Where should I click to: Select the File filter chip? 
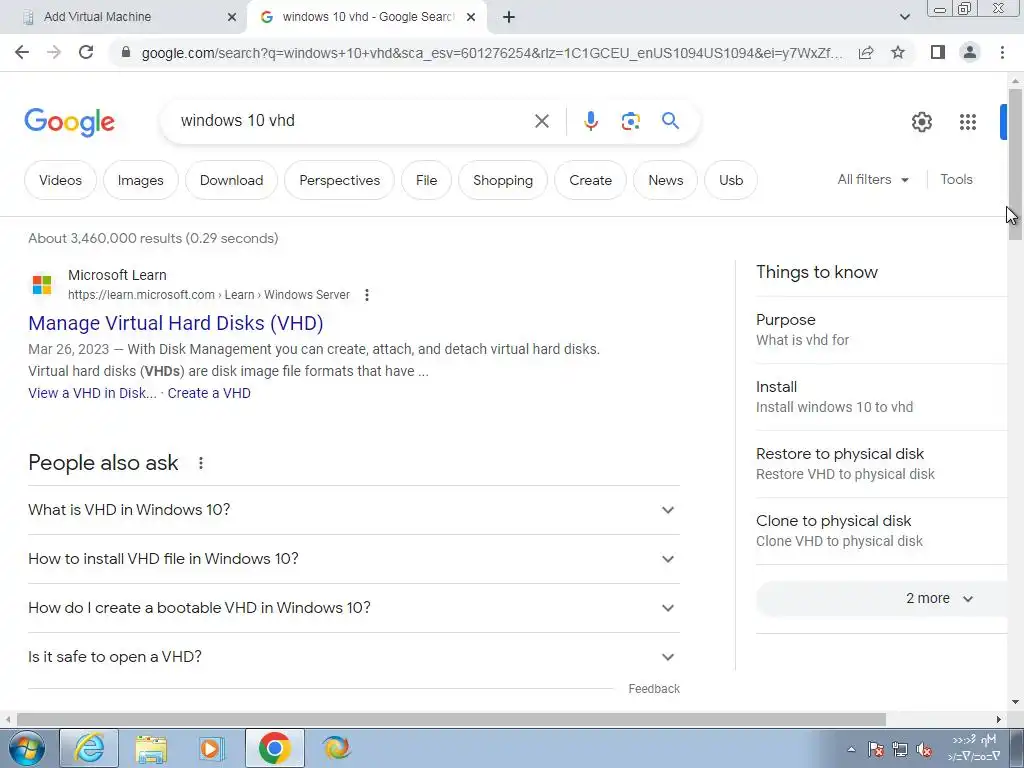click(x=426, y=180)
